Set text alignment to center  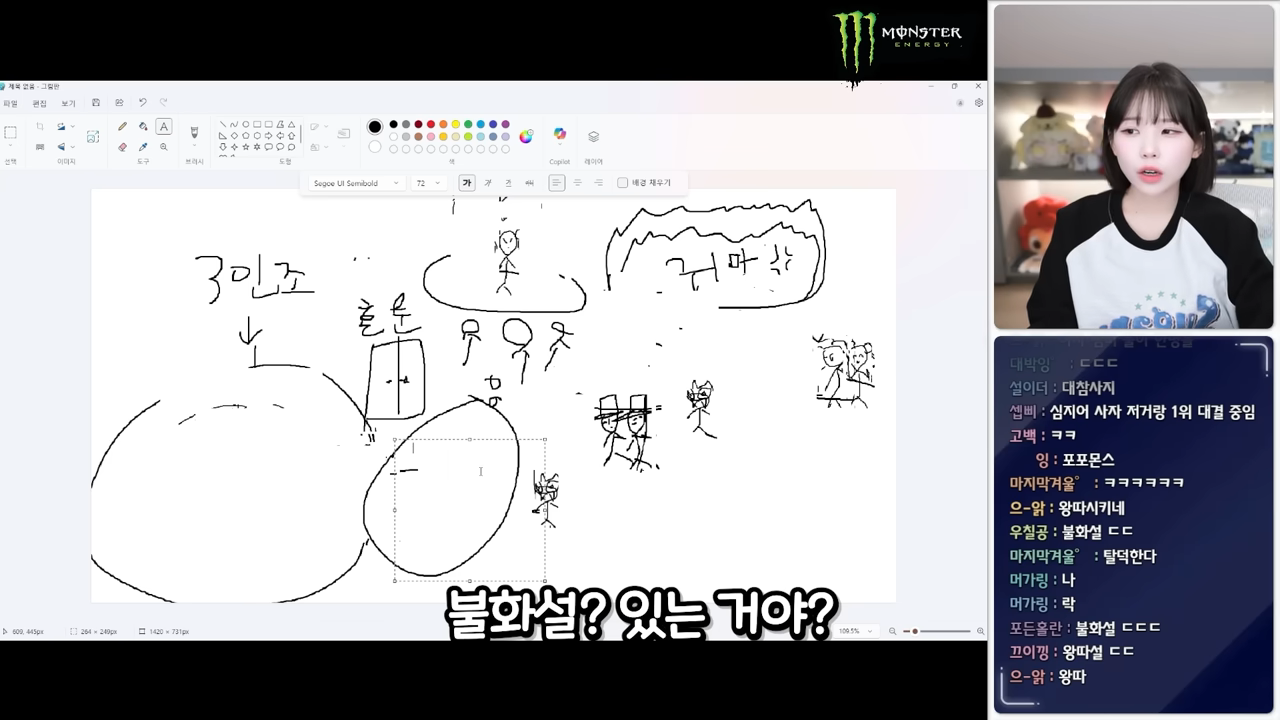tap(577, 183)
